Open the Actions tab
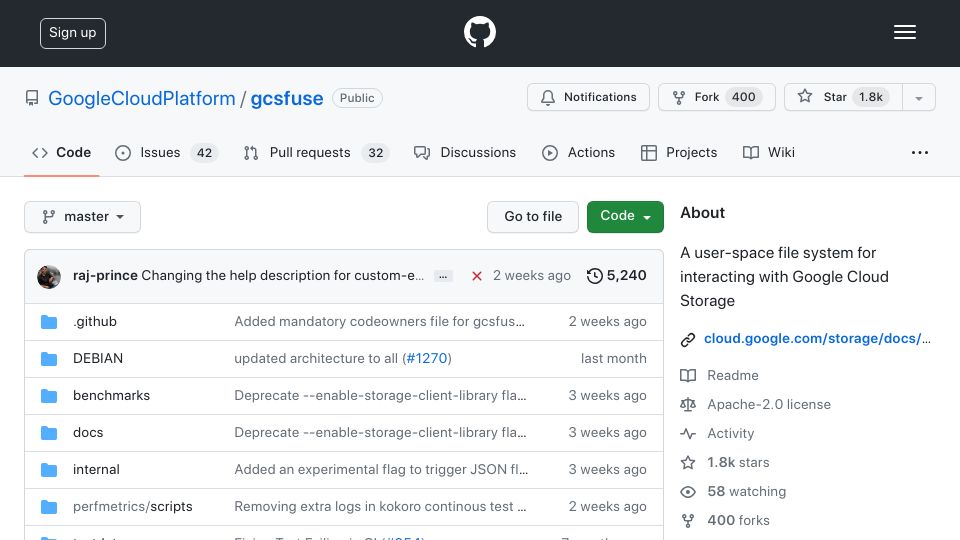This screenshot has width=960, height=540. 579,152
